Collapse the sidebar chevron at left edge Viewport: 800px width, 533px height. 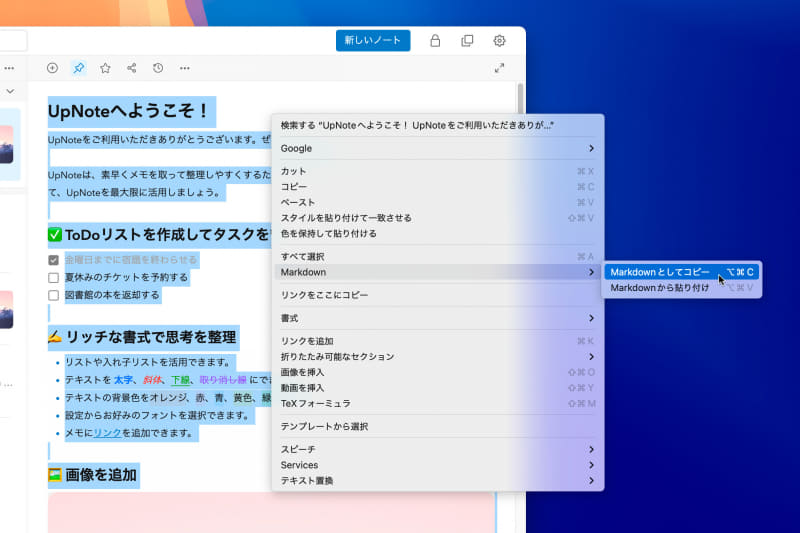coord(10,91)
